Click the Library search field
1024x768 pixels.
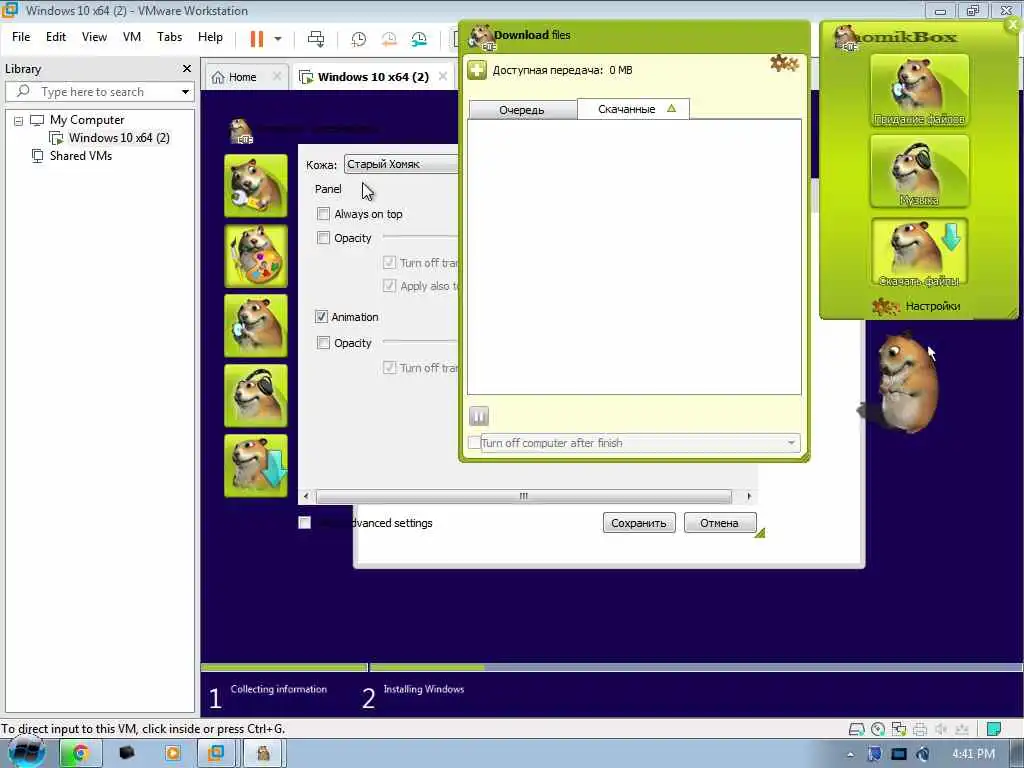[x=99, y=91]
